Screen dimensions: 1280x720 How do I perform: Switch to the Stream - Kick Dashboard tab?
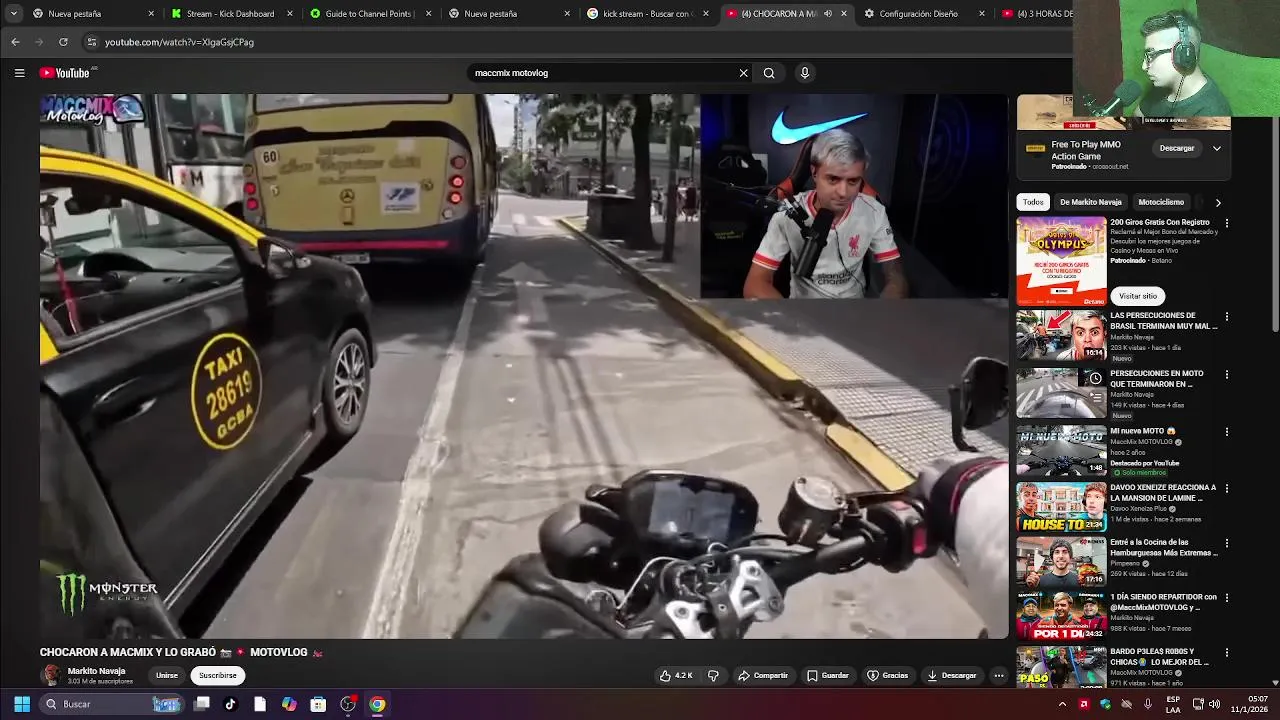[230, 14]
